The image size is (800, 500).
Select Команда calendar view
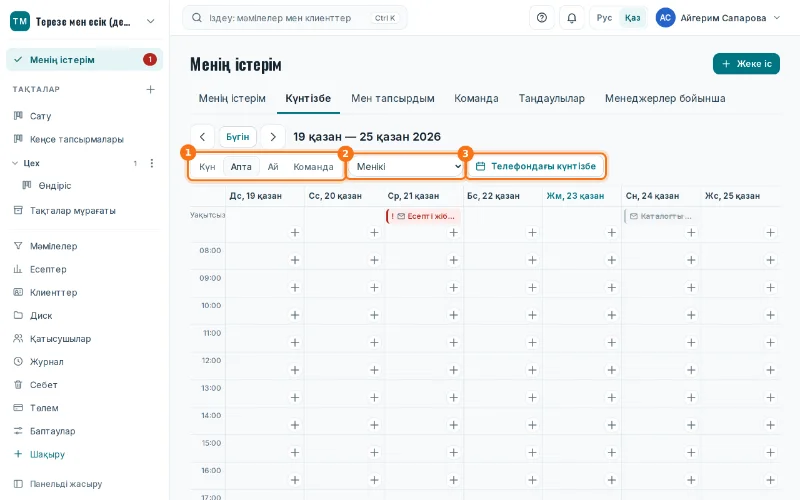click(313, 167)
